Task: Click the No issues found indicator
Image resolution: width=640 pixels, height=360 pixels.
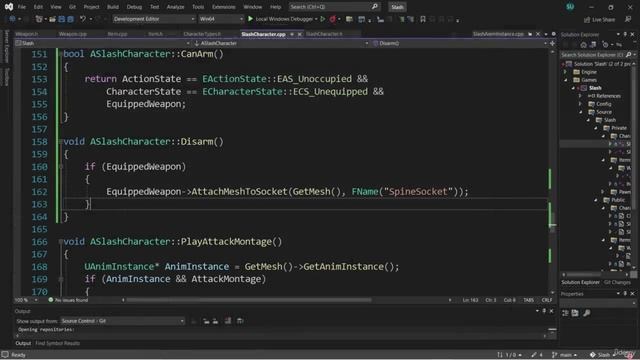Action: (68, 300)
